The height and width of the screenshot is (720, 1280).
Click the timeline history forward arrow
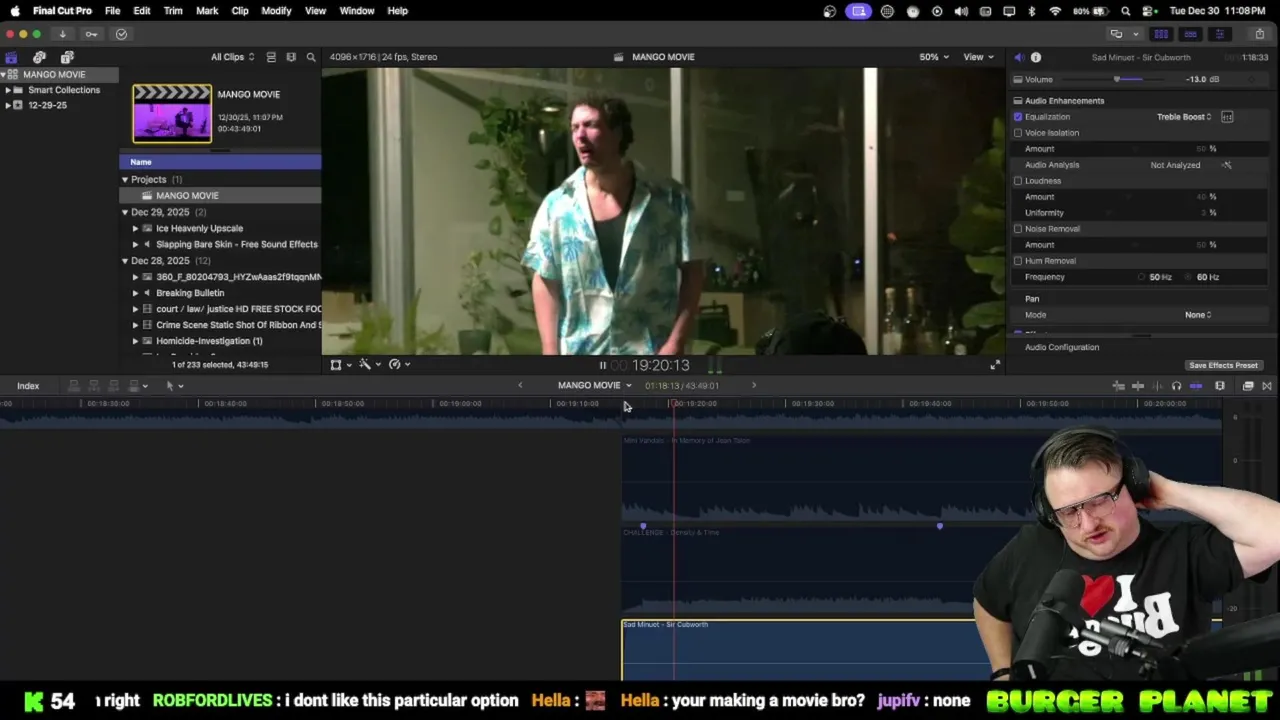pos(754,385)
